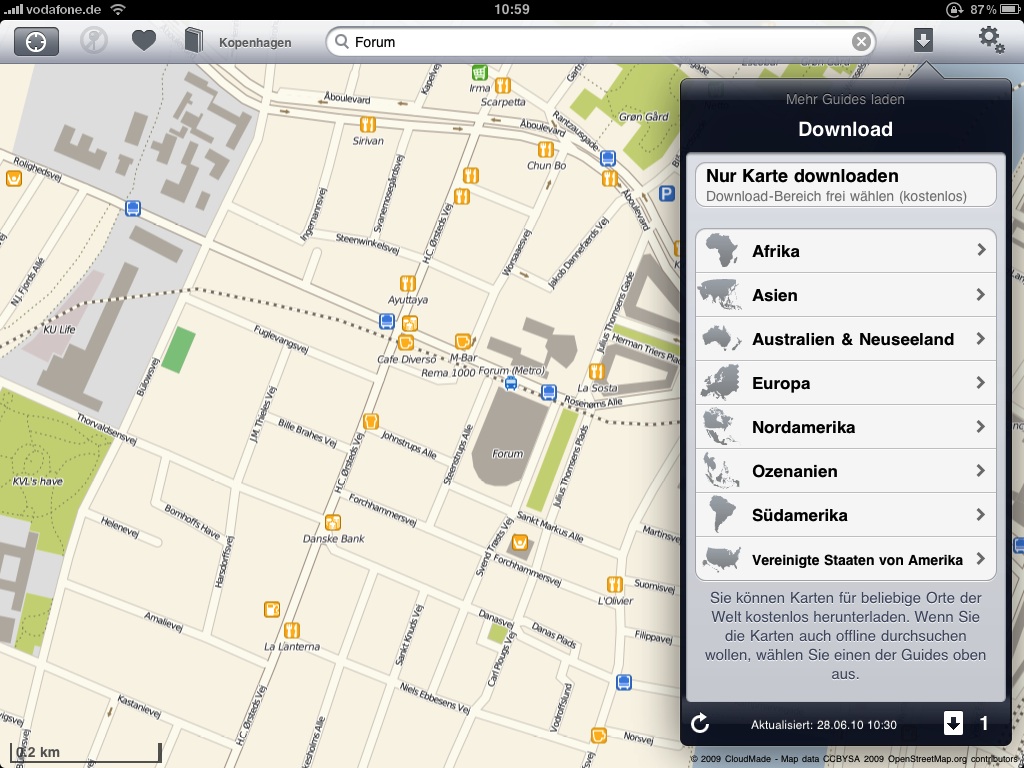Open the favorites heart icon
1024x768 pixels.
point(144,42)
